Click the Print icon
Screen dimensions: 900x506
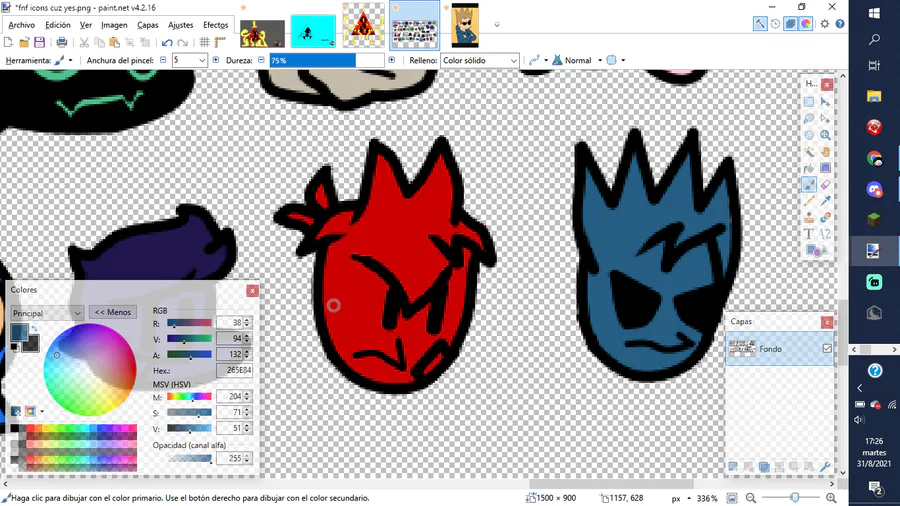click(x=61, y=42)
